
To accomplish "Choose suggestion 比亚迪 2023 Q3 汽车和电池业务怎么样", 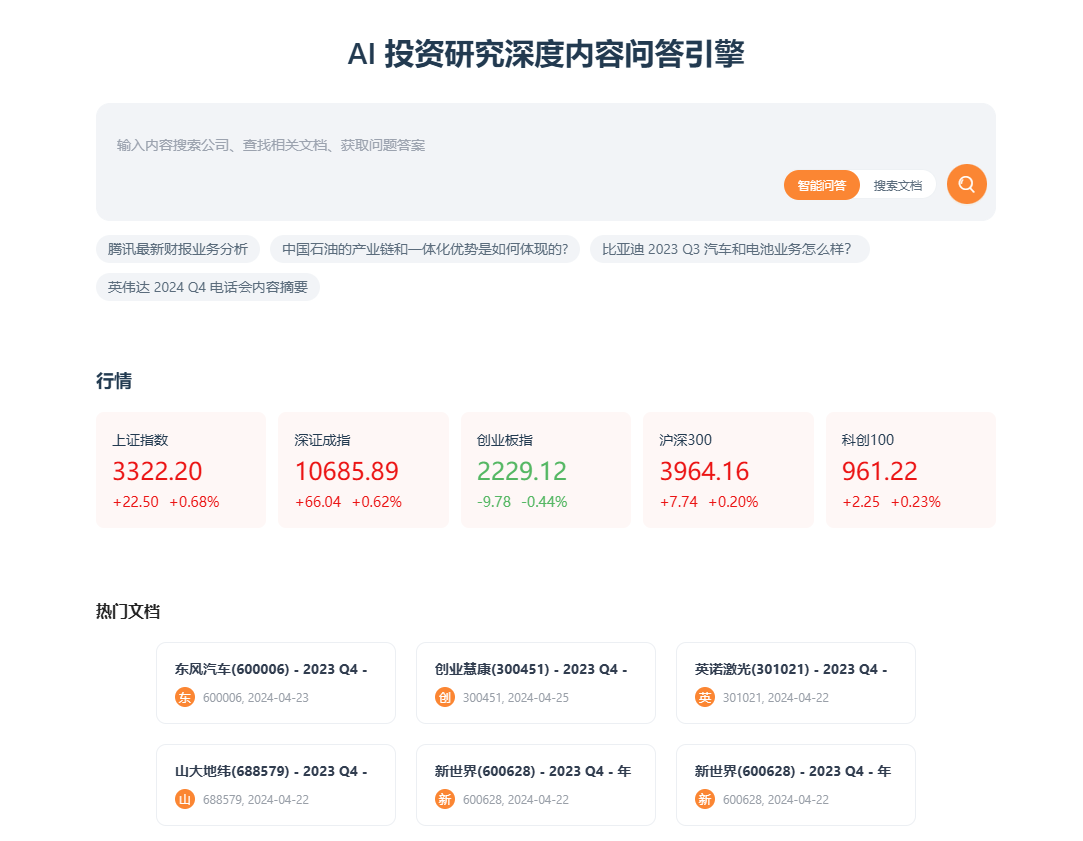I will (x=729, y=249).
